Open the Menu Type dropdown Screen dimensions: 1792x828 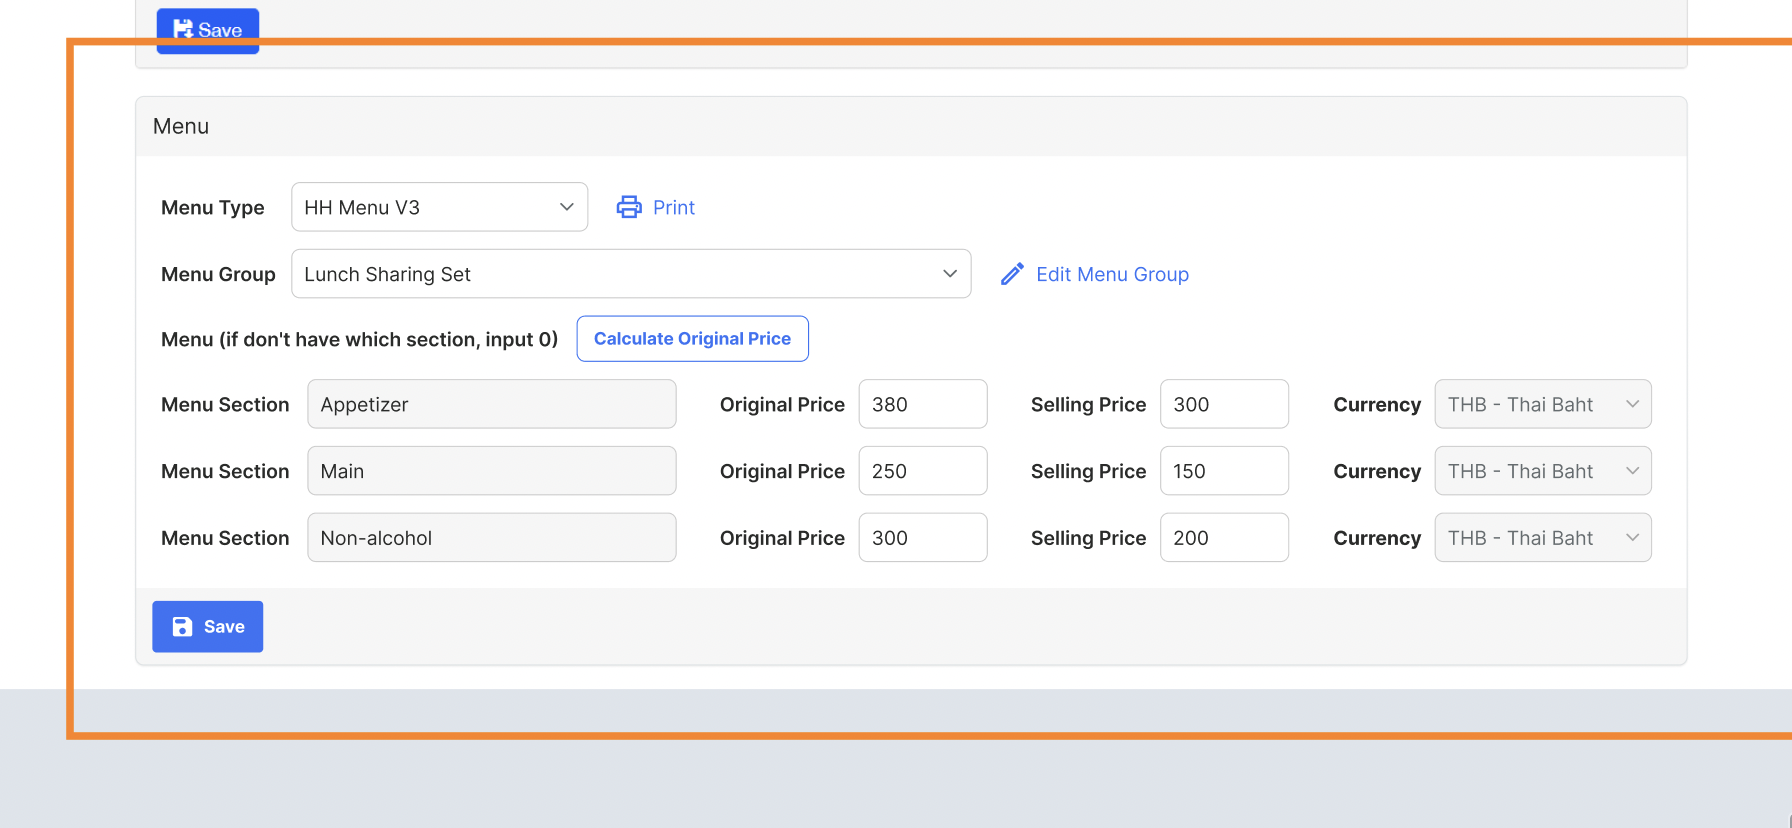tap(439, 207)
